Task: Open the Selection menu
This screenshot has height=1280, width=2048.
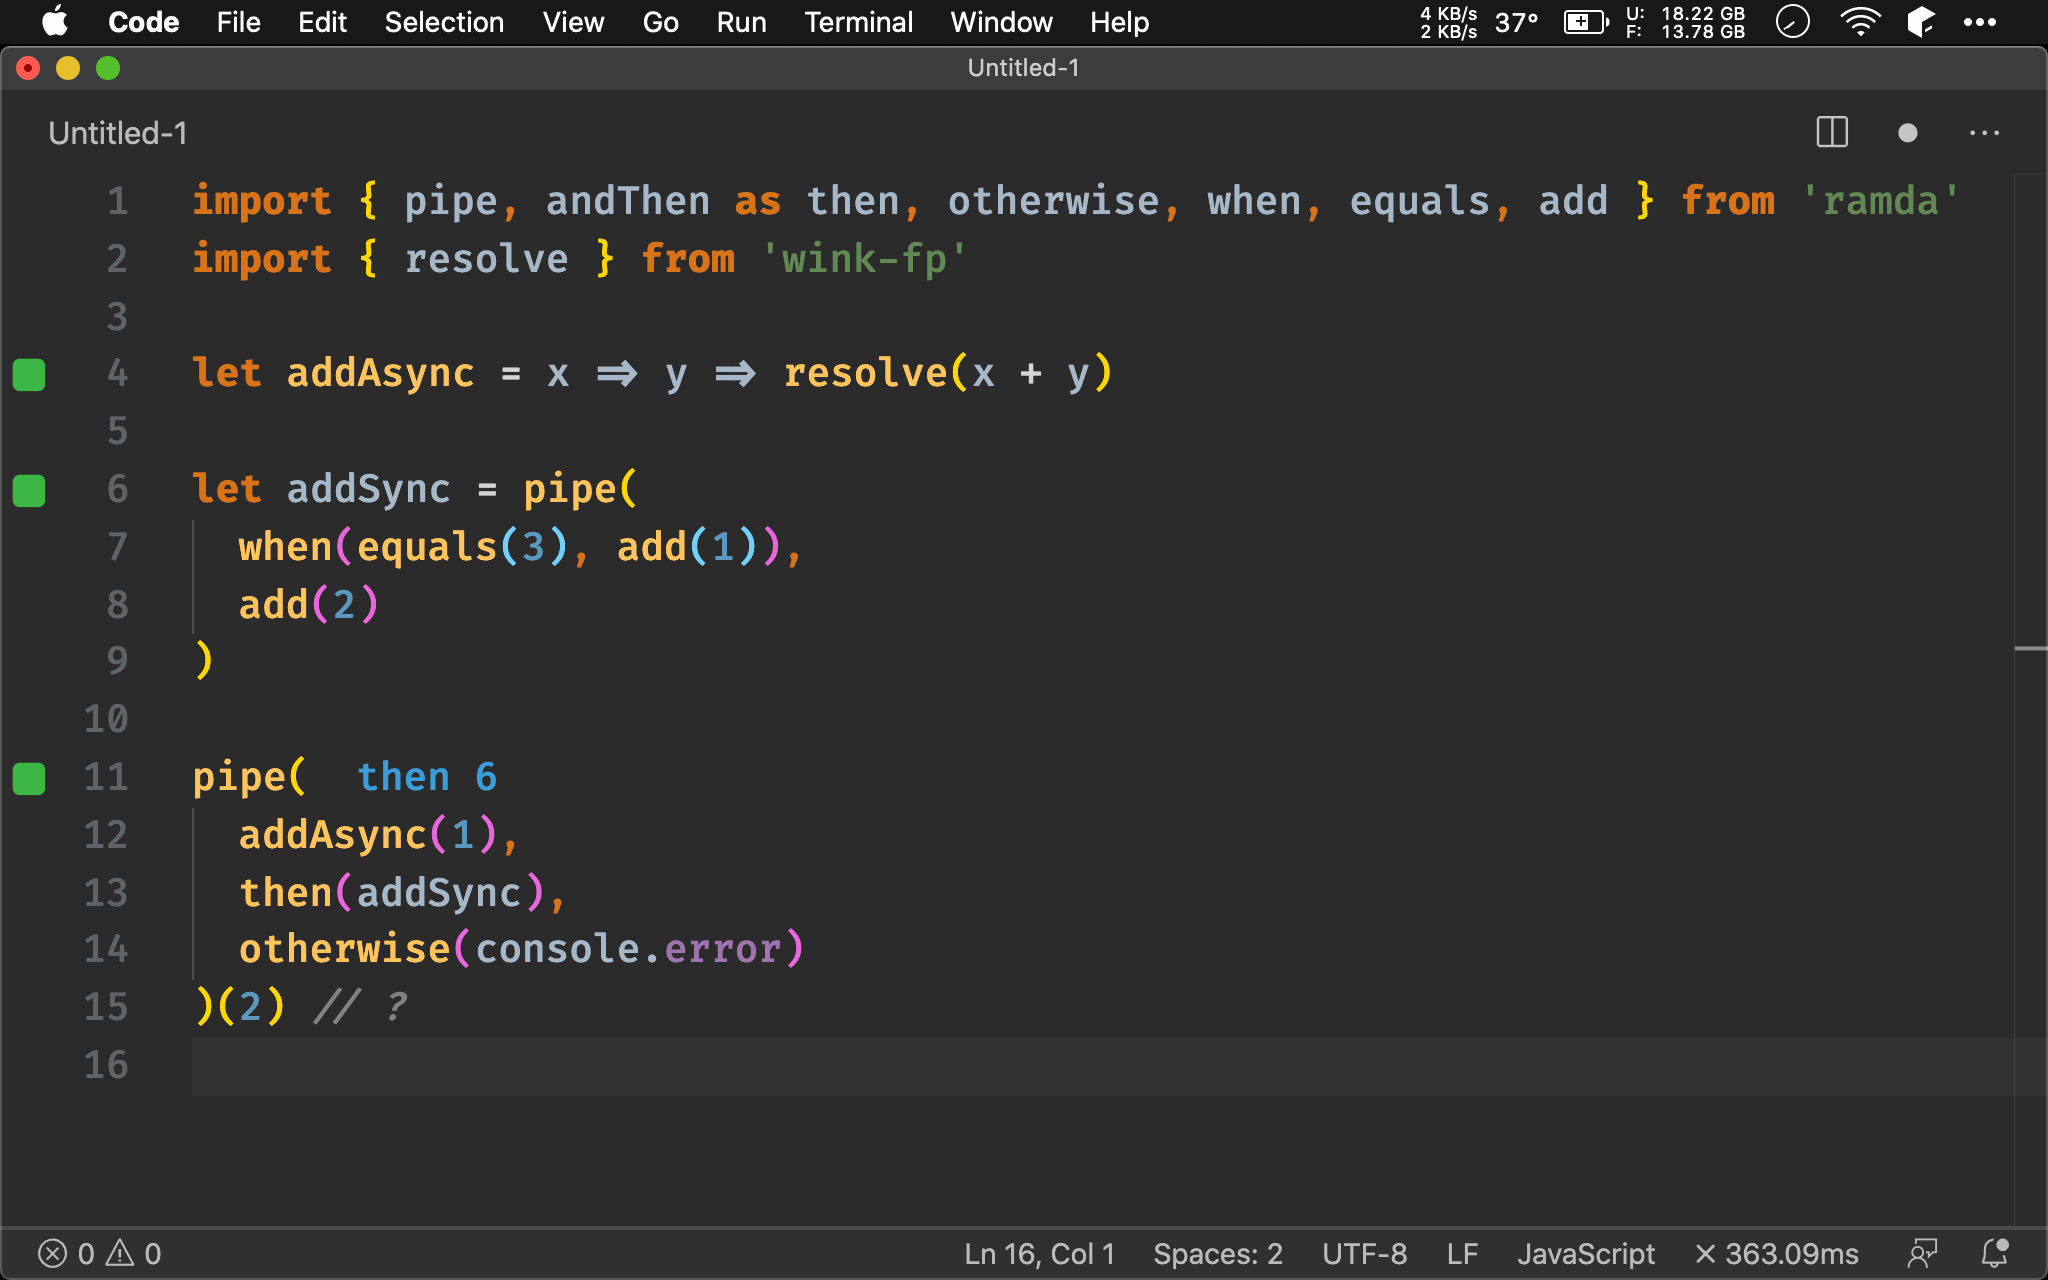Action: [444, 22]
